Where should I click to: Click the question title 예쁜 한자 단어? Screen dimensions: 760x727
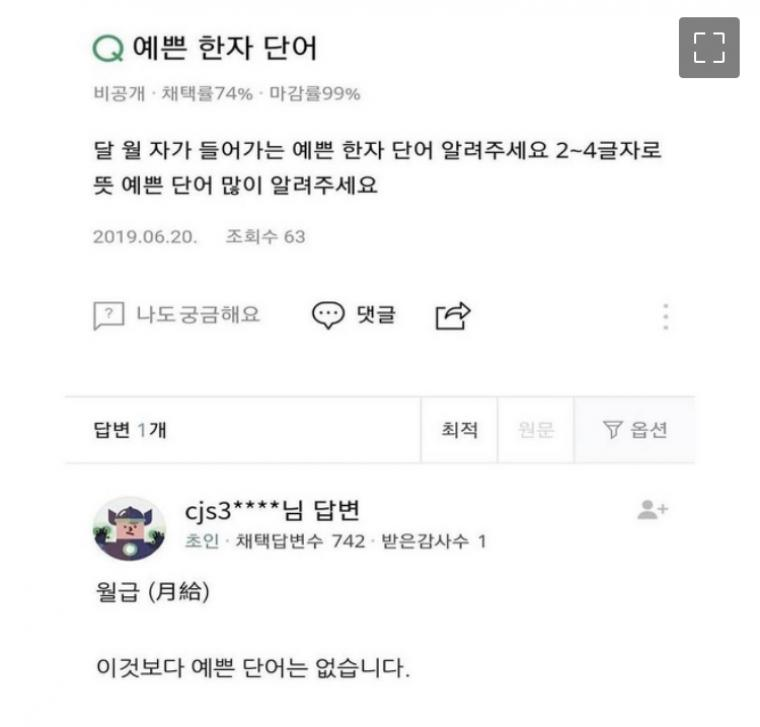click(x=225, y=48)
